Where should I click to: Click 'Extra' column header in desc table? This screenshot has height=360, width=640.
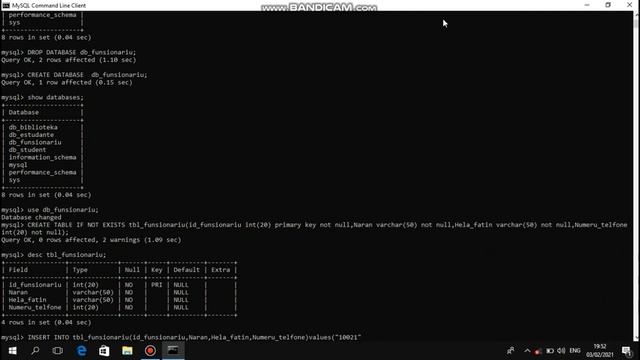[220, 270]
